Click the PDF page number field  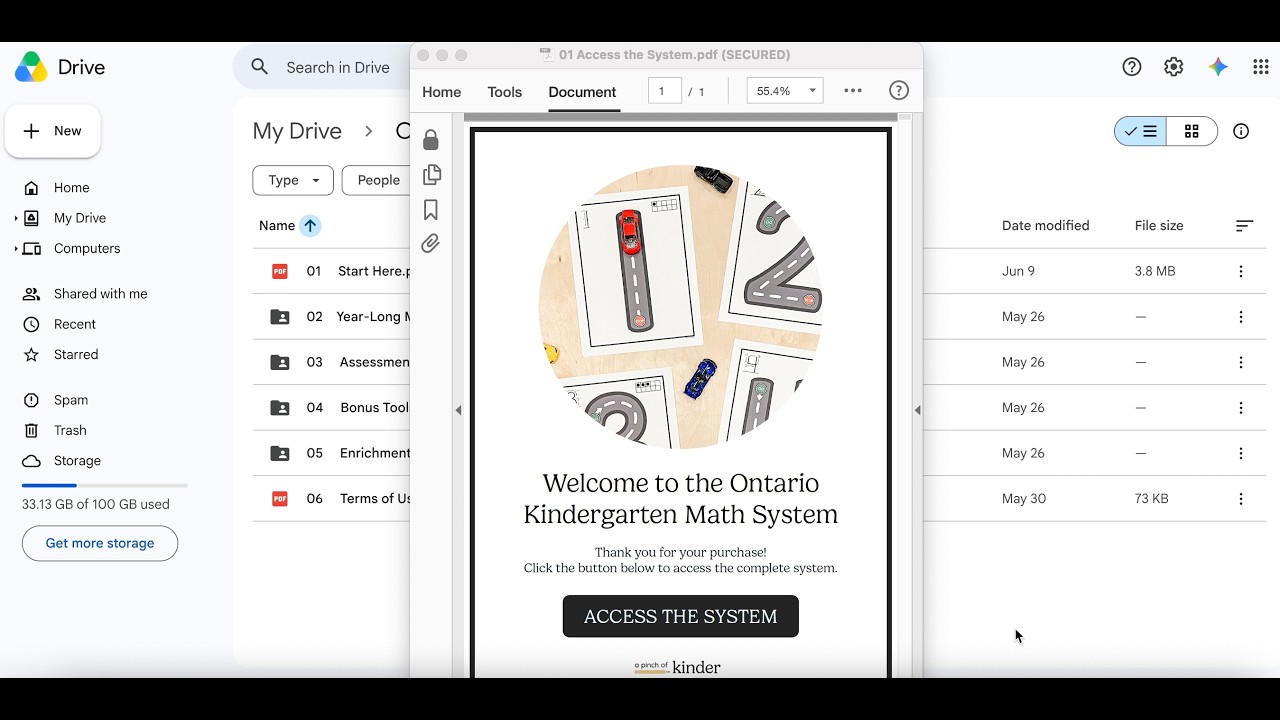tap(664, 91)
